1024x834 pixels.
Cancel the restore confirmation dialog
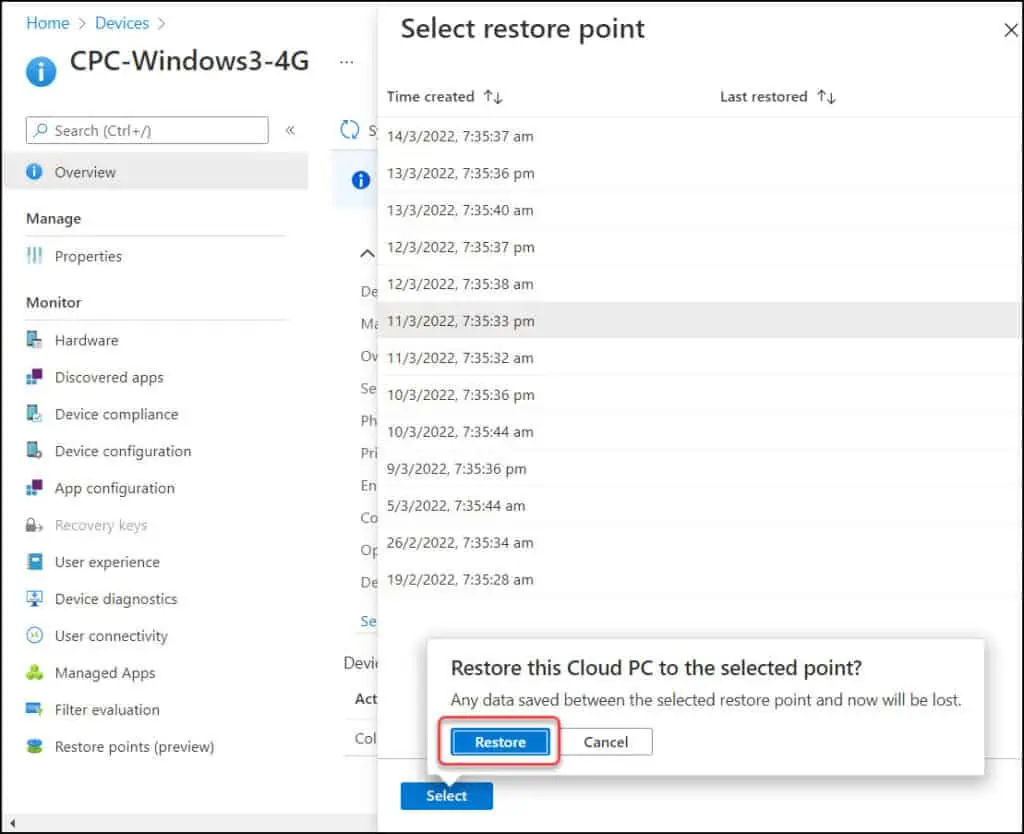coord(605,742)
